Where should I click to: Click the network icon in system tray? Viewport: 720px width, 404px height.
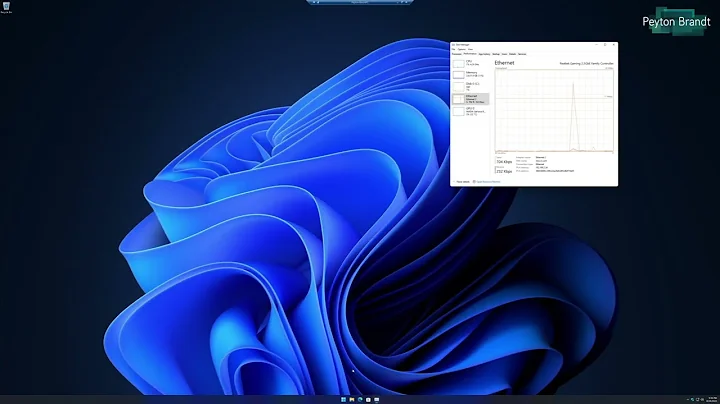pos(698,399)
